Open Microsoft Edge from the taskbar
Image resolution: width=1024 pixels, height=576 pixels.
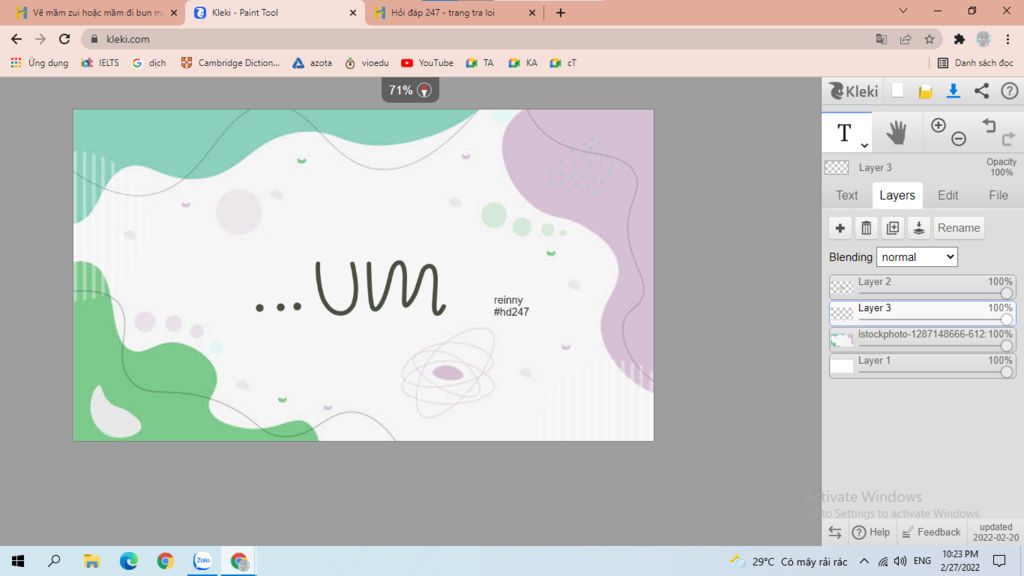[129, 561]
